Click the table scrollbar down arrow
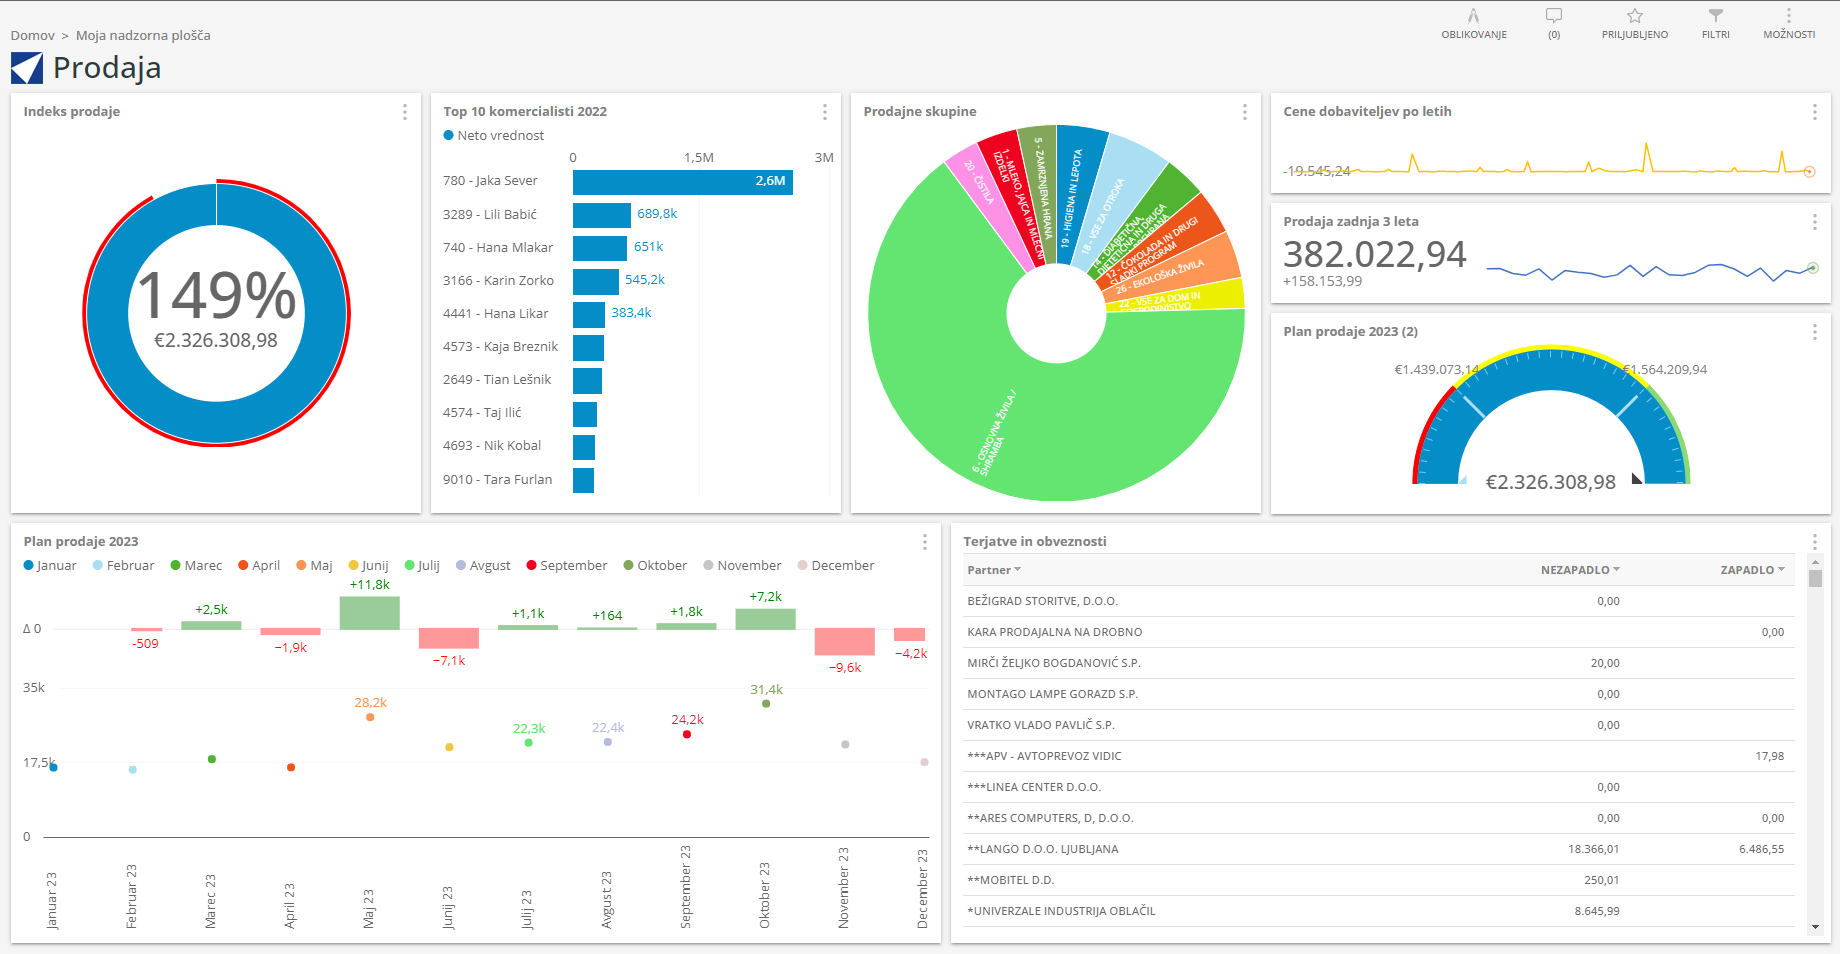Screen dimensions: 1840x954 click(1815, 927)
